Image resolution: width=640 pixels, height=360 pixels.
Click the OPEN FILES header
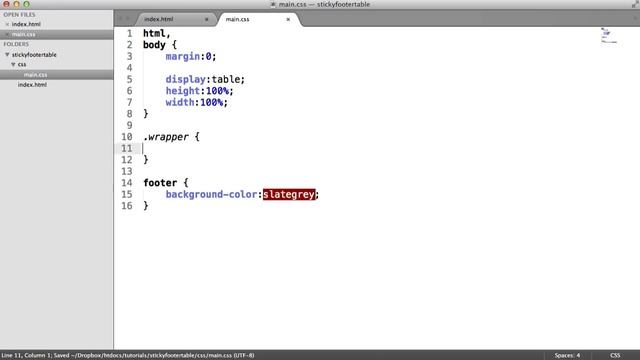(x=19, y=14)
